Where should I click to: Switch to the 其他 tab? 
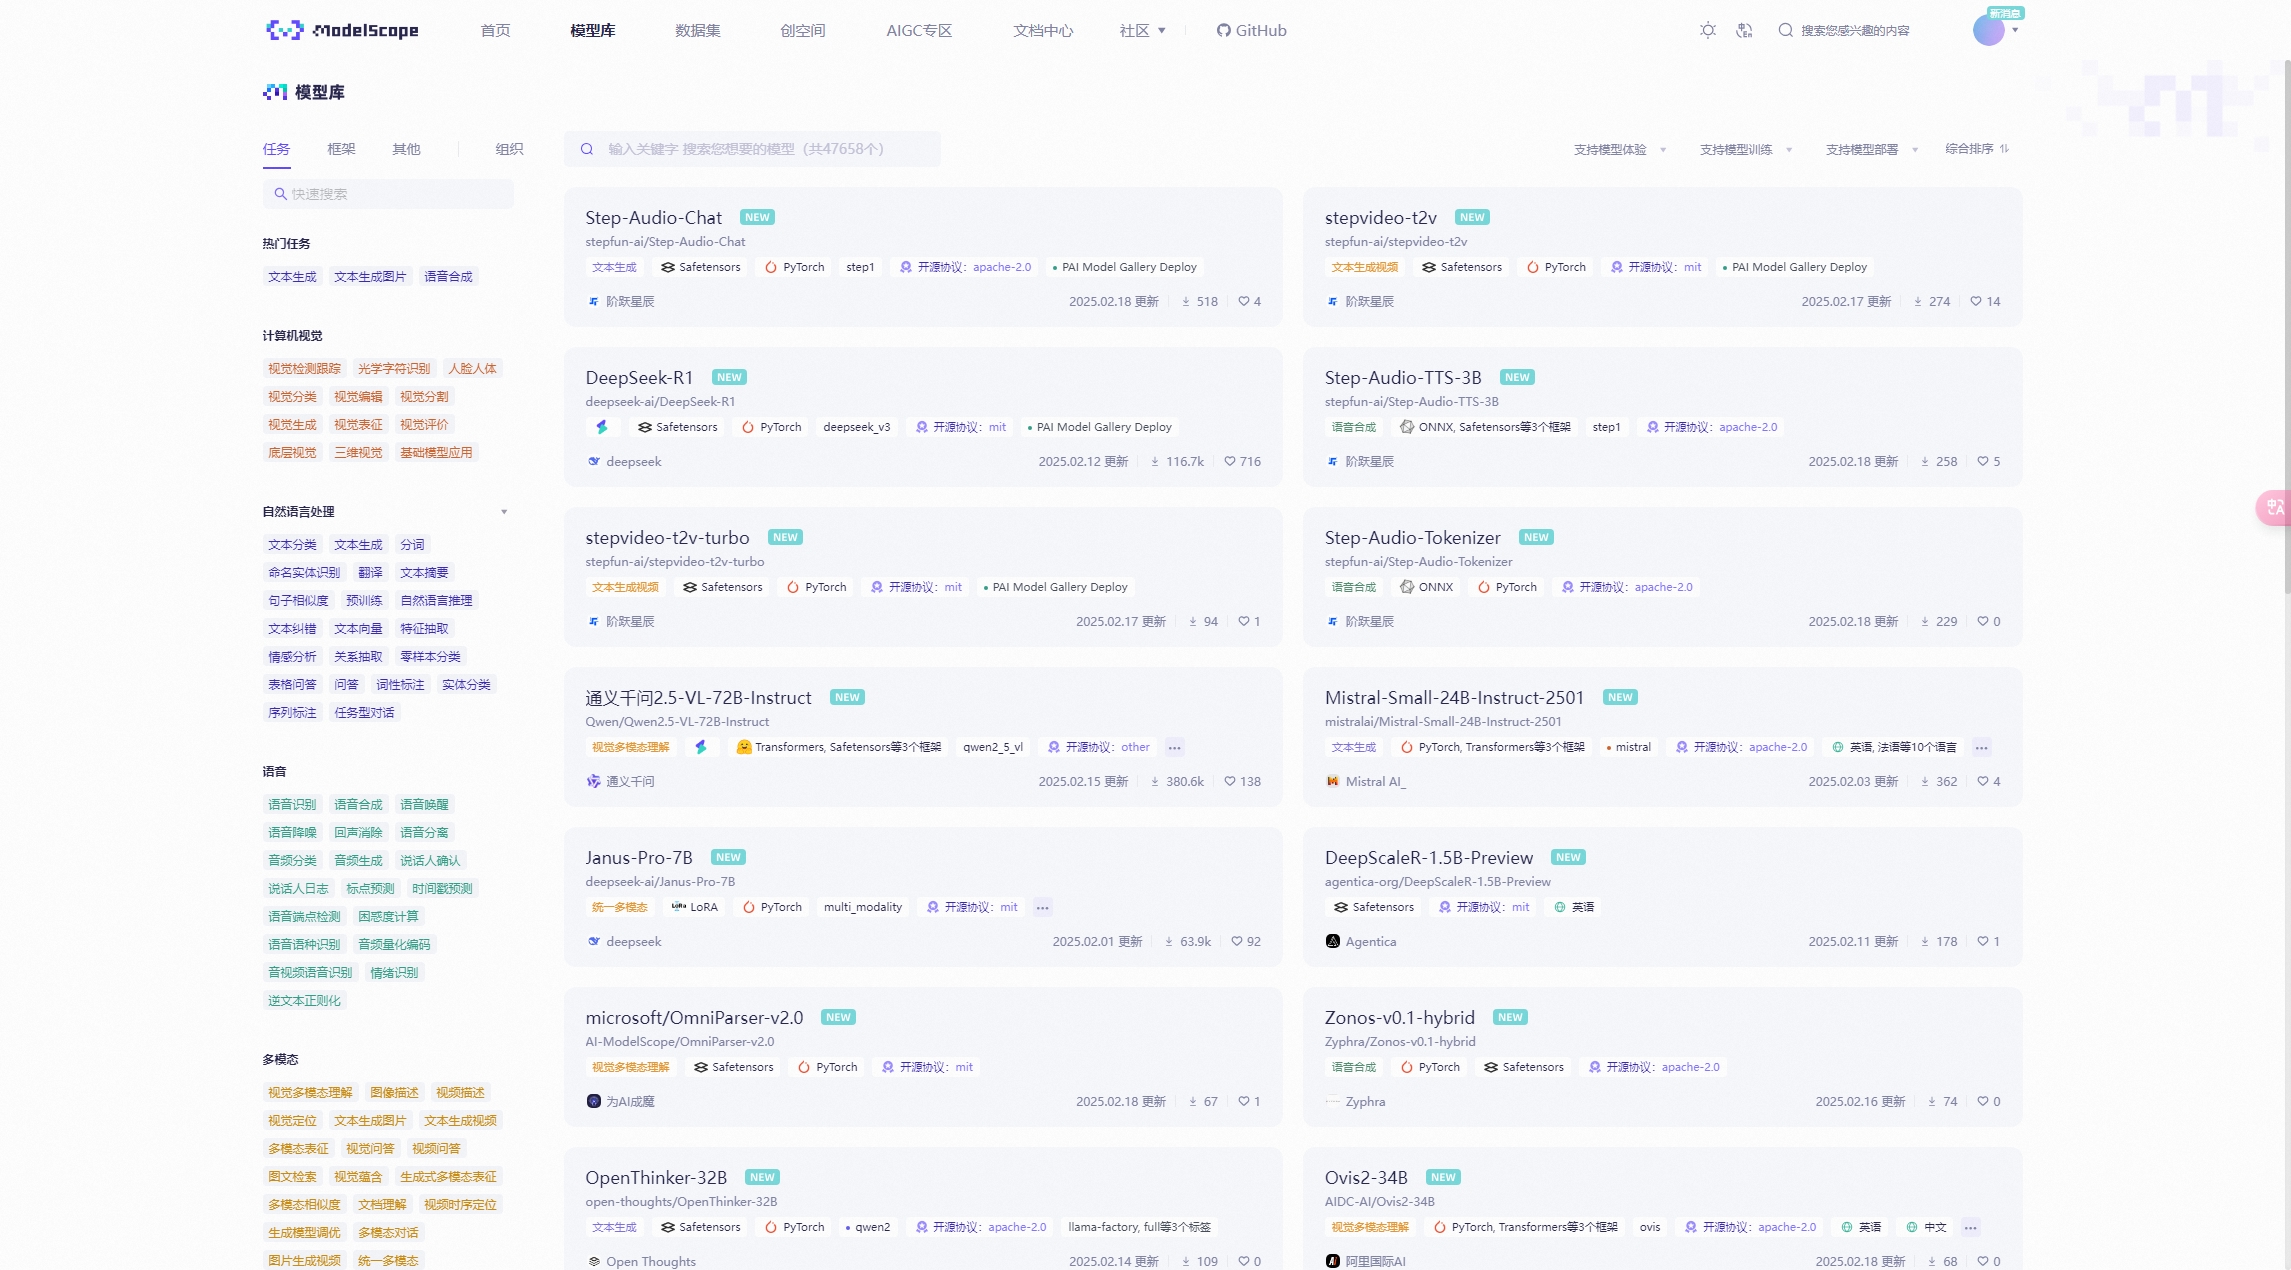coord(406,149)
